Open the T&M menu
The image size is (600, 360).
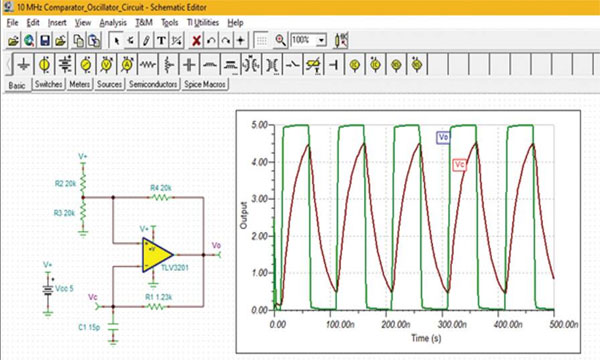coord(144,23)
